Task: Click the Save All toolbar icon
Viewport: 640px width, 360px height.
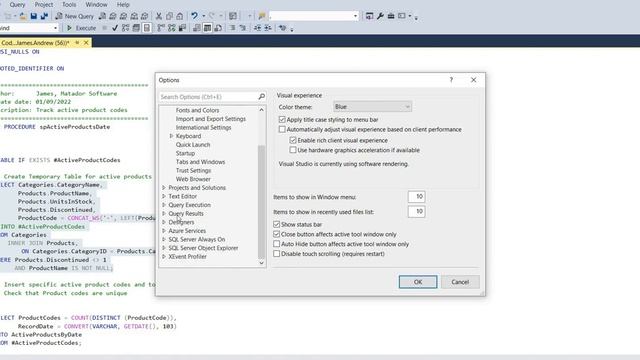Action: point(44,16)
